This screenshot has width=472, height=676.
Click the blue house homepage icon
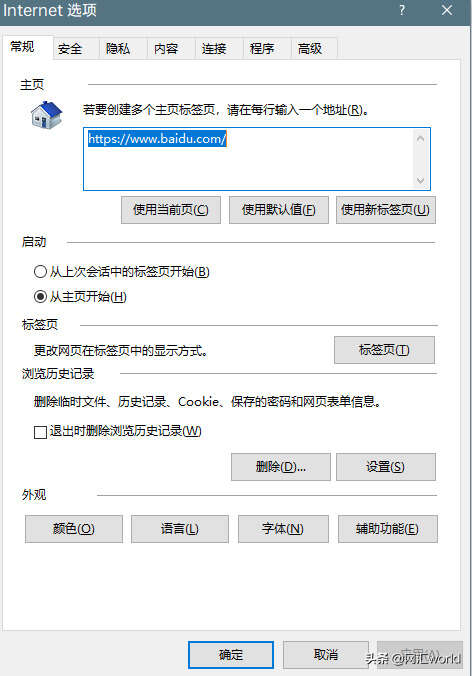click(47, 115)
